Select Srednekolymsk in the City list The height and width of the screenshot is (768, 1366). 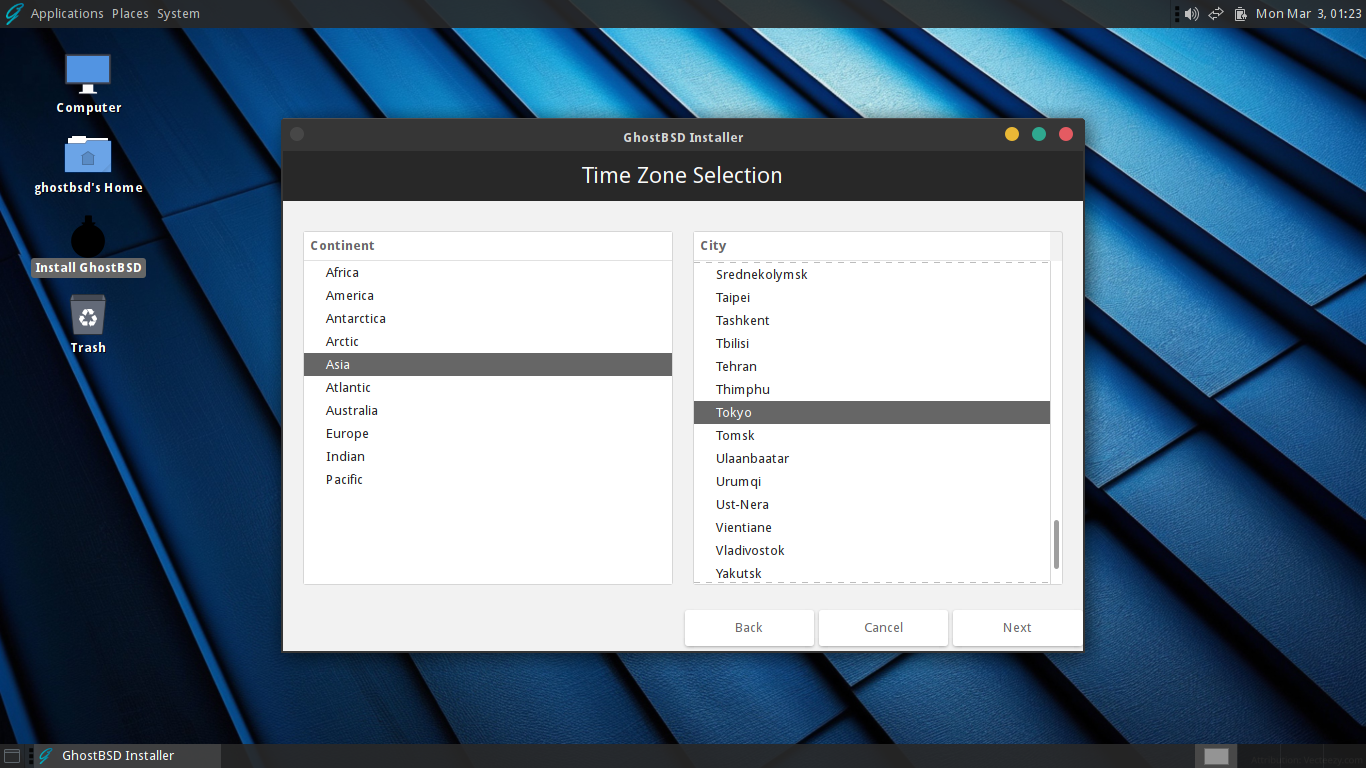pos(872,275)
